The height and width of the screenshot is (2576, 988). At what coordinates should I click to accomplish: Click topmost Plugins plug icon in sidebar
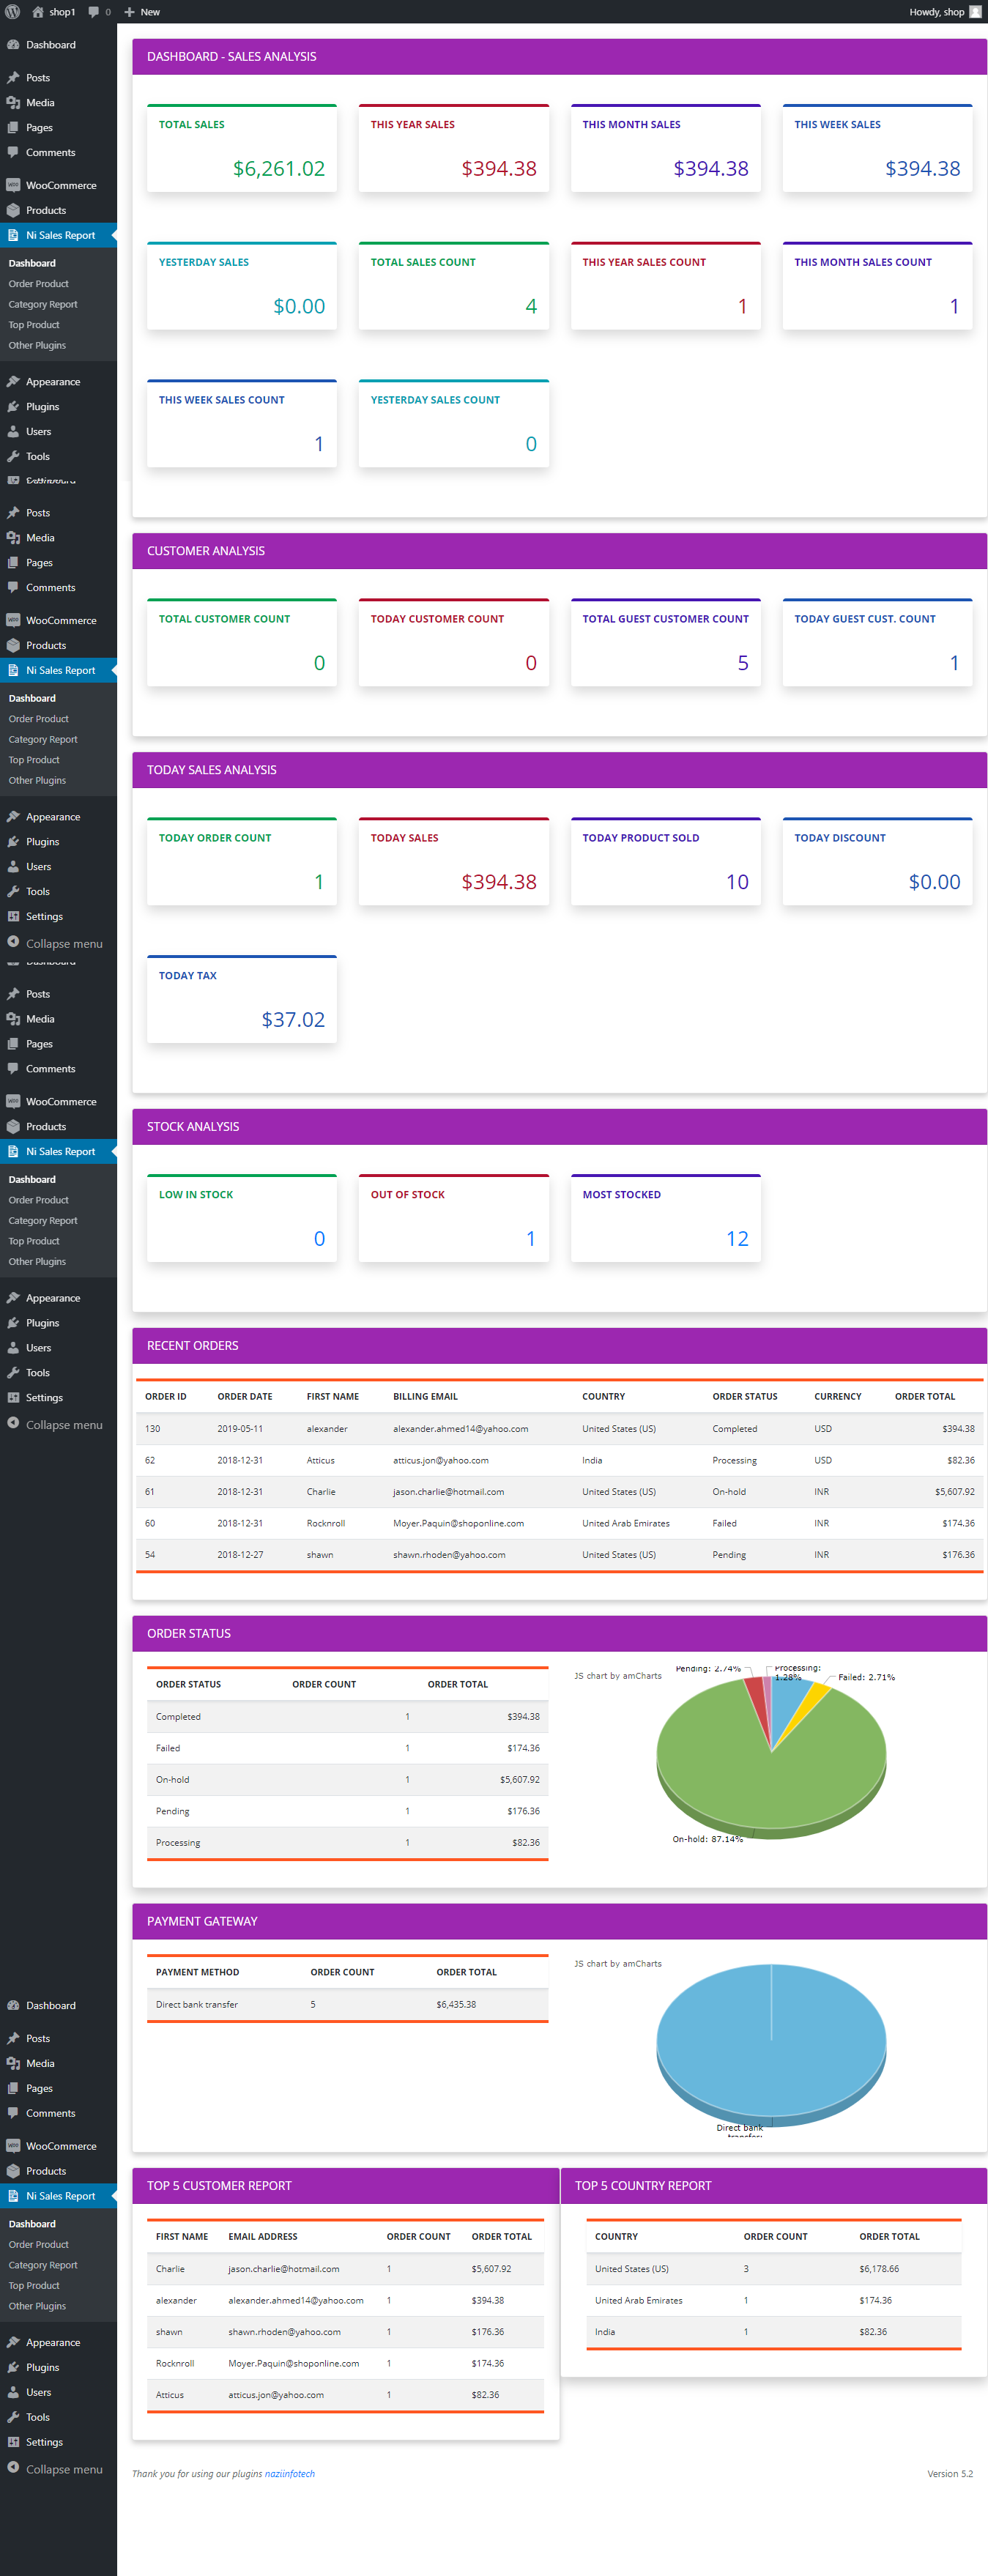pyautogui.click(x=13, y=407)
